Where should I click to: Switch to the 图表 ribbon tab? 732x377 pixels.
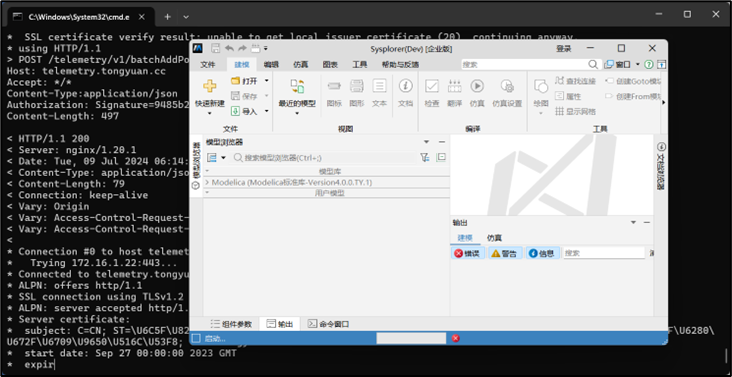click(x=330, y=65)
